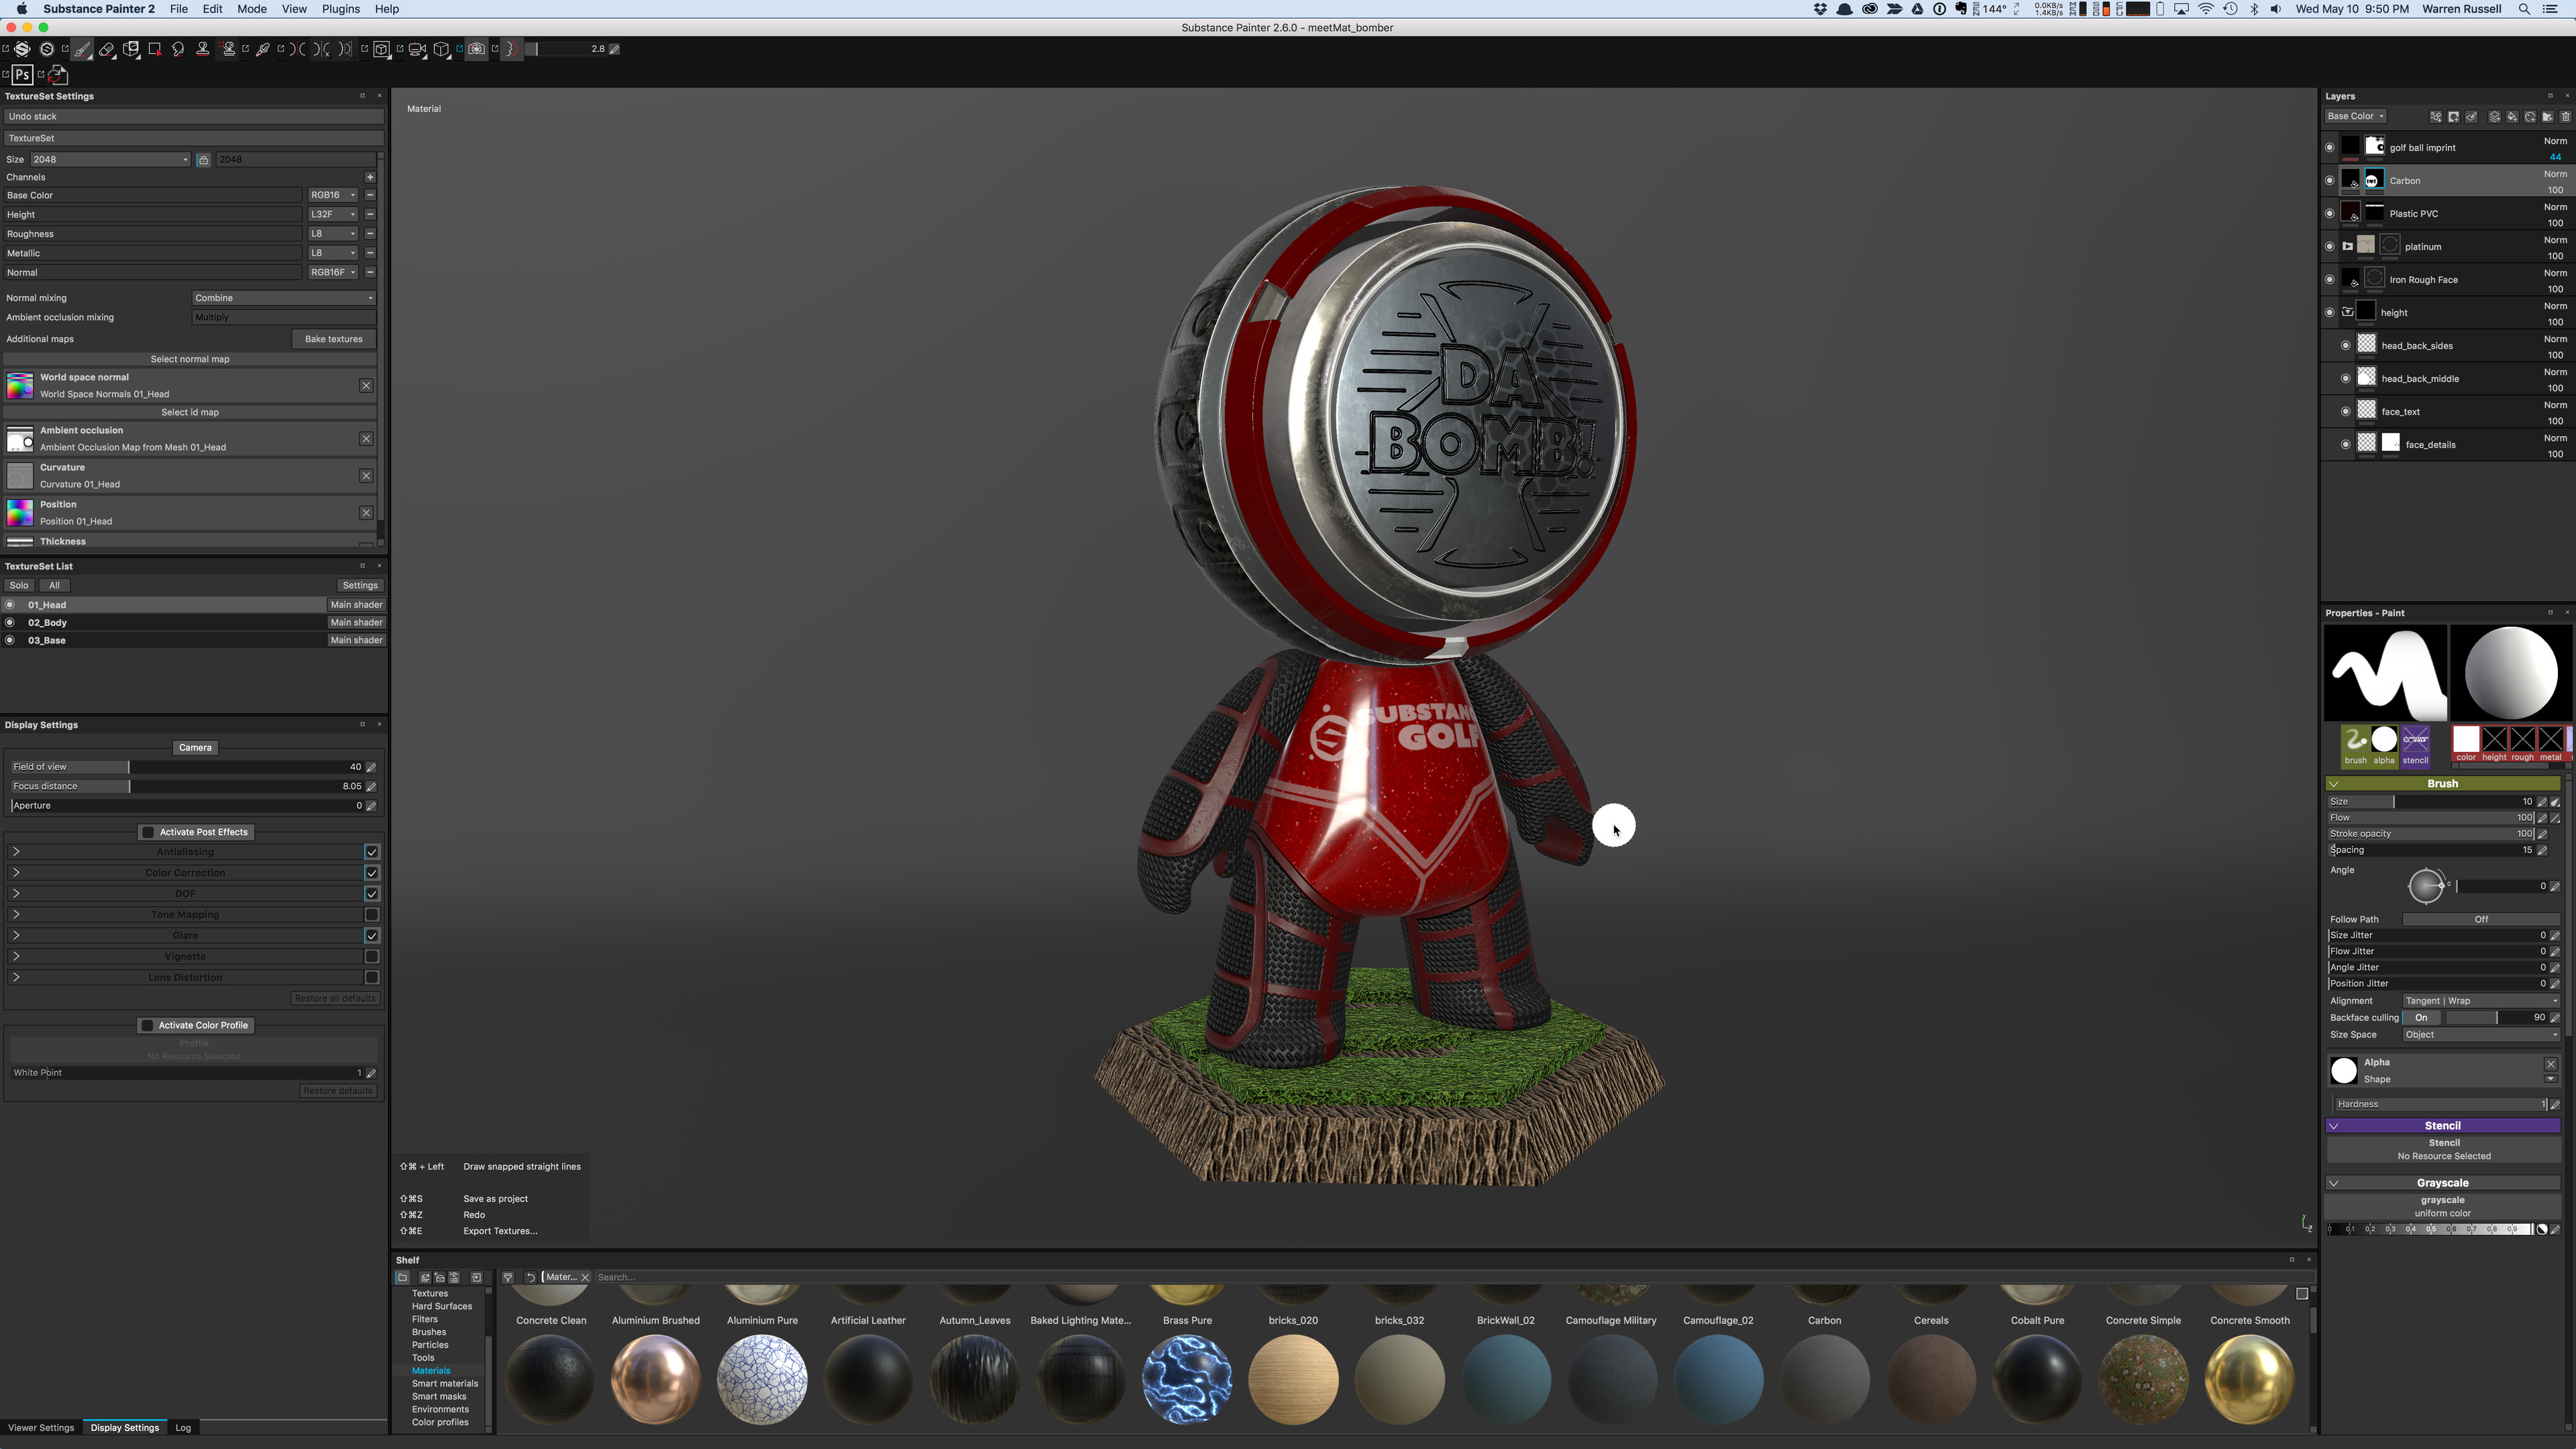Enable the Tone Mapping checkbox

(372, 915)
